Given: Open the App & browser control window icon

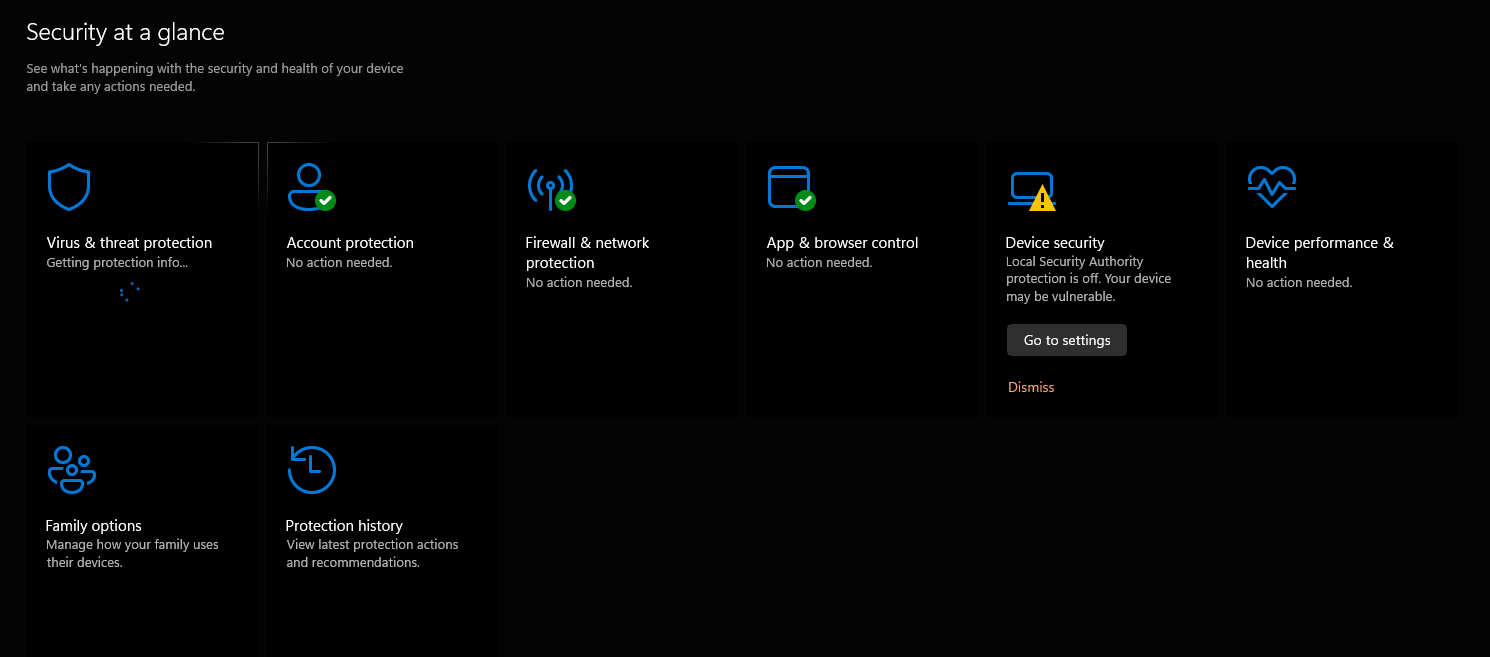Looking at the screenshot, I should [x=791, y=188].
